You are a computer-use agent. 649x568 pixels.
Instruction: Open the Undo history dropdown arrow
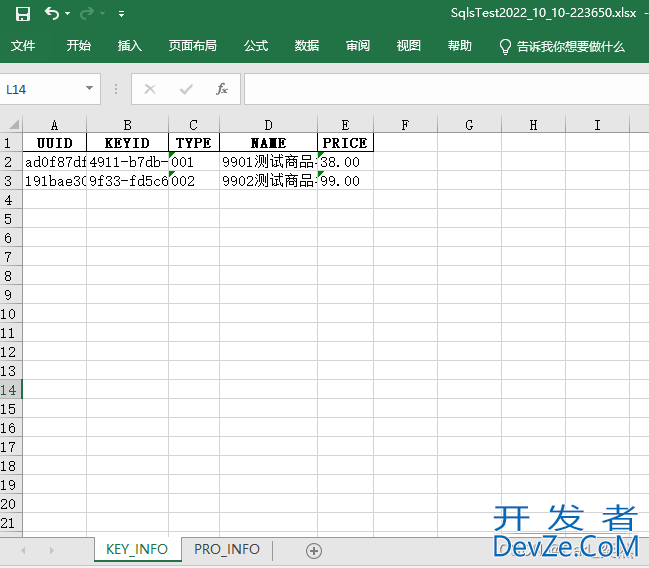67,14
